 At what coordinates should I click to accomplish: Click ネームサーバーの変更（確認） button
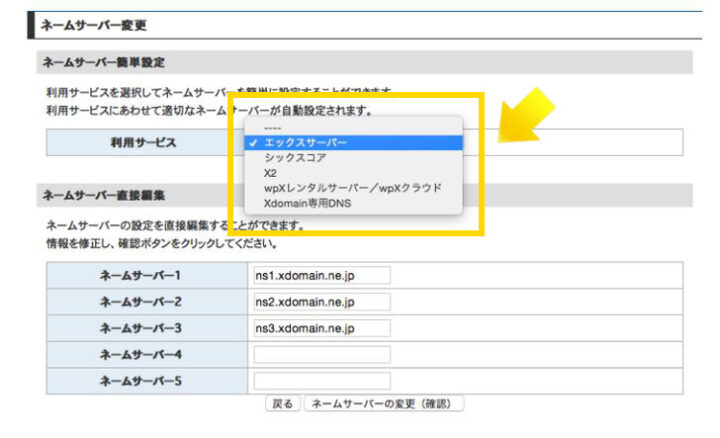[x=383, y=404]
